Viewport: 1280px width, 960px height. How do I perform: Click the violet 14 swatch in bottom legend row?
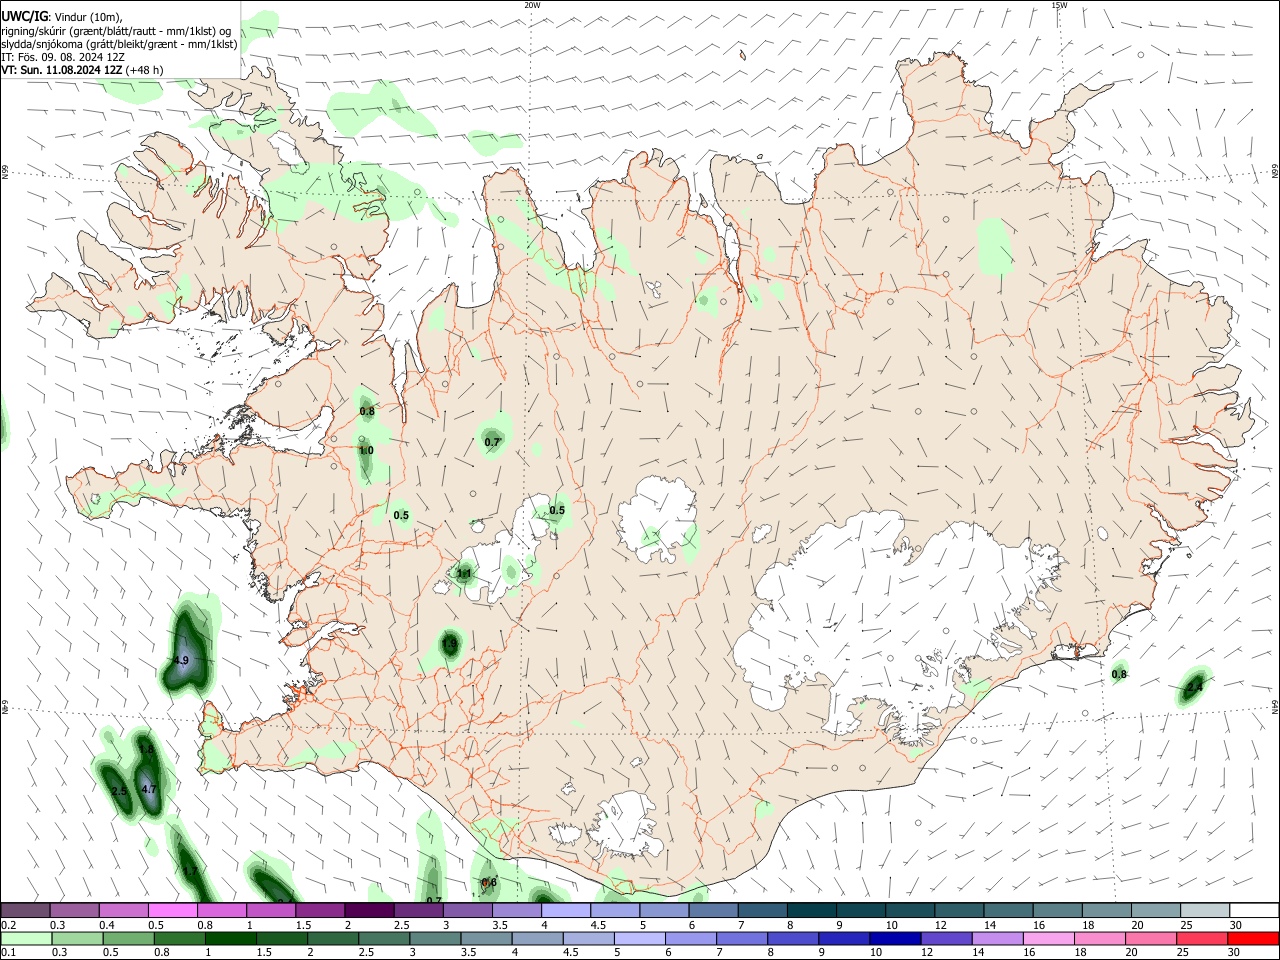(997, 938)
